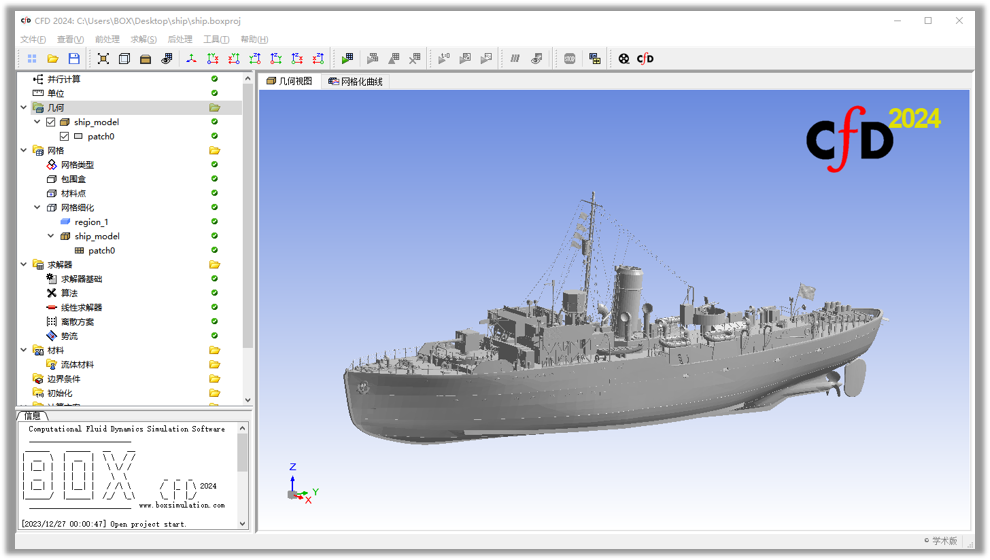Click the film reel animation icon
Image resolution: width=990 pixels, height=560 pixels.
[624, 59]
